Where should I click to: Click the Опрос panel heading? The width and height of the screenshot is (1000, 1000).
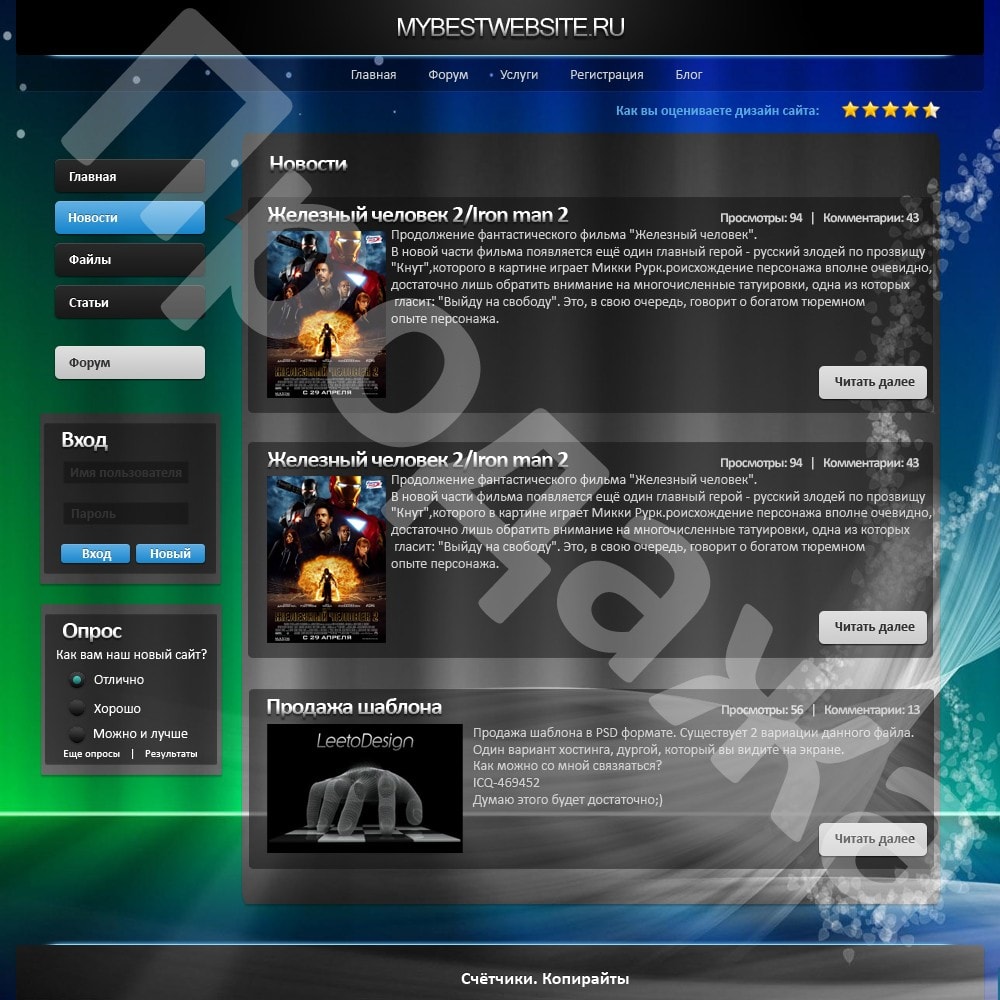pyautogui.click(x=92, y=631)
